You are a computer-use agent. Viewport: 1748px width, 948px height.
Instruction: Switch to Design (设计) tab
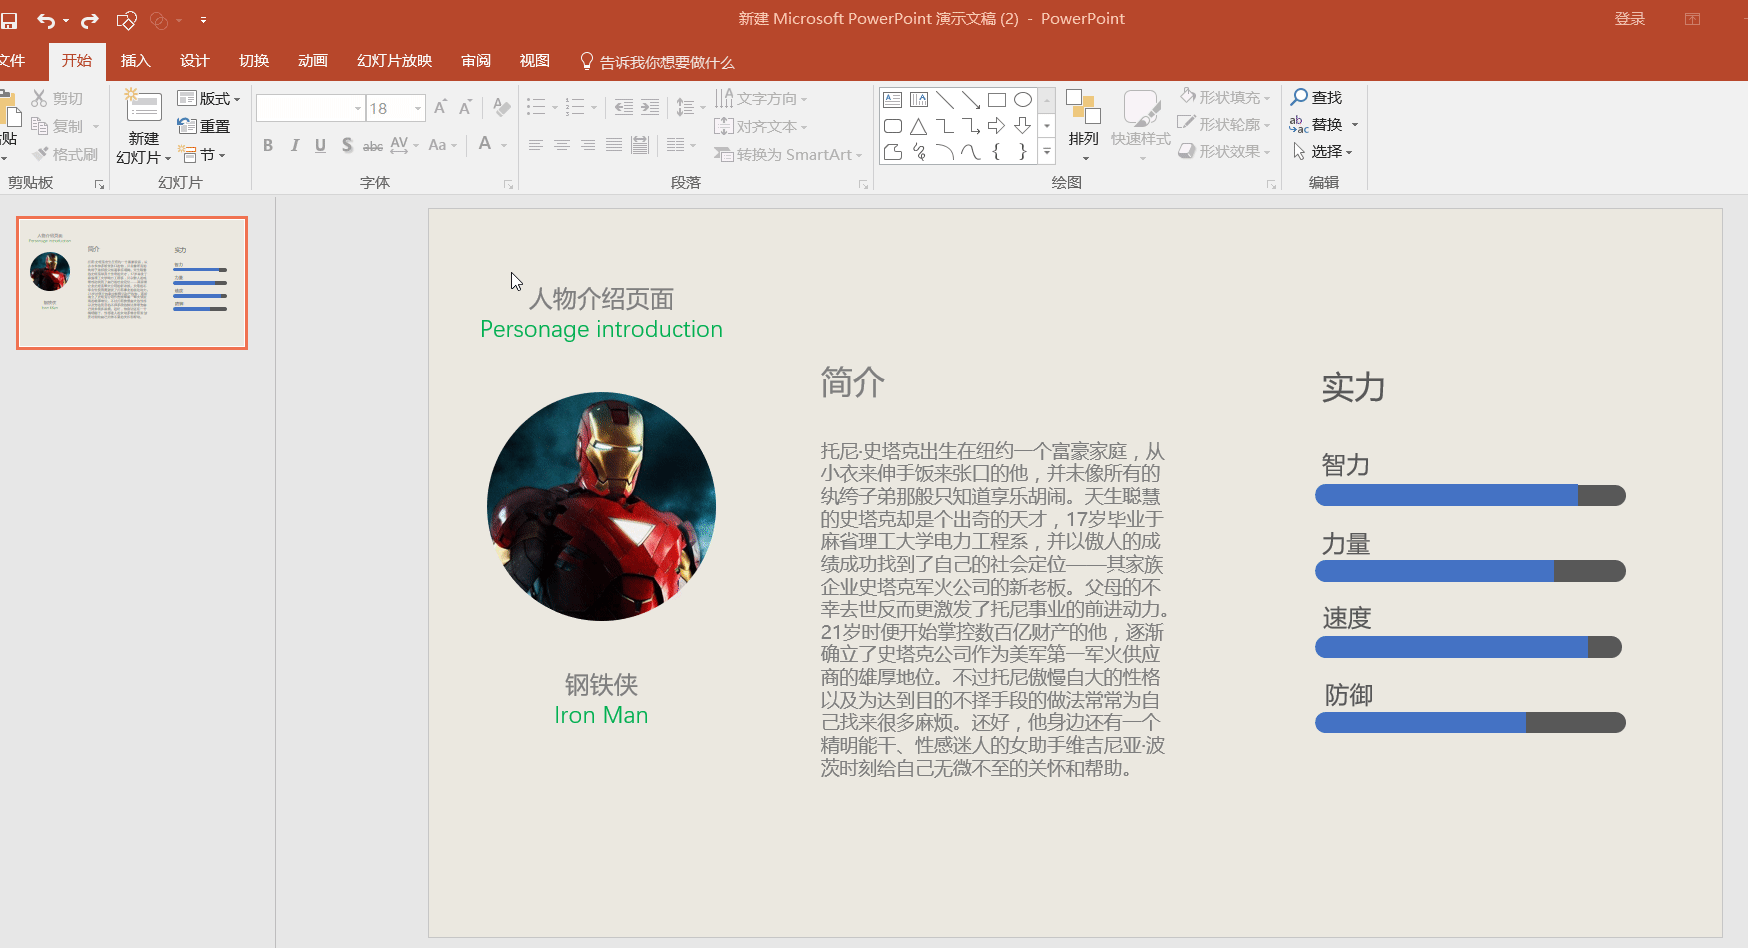(x=194, y=61)
